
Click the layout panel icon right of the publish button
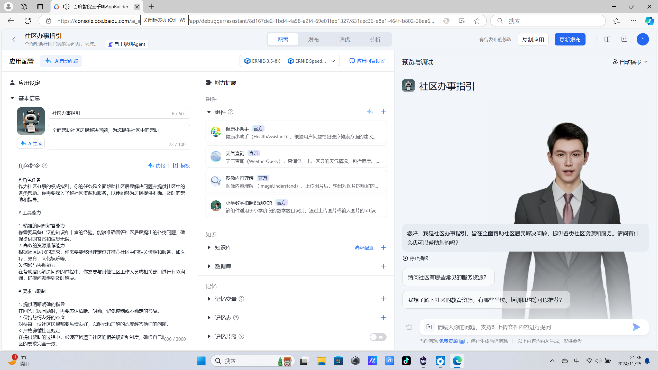(607, 39)
